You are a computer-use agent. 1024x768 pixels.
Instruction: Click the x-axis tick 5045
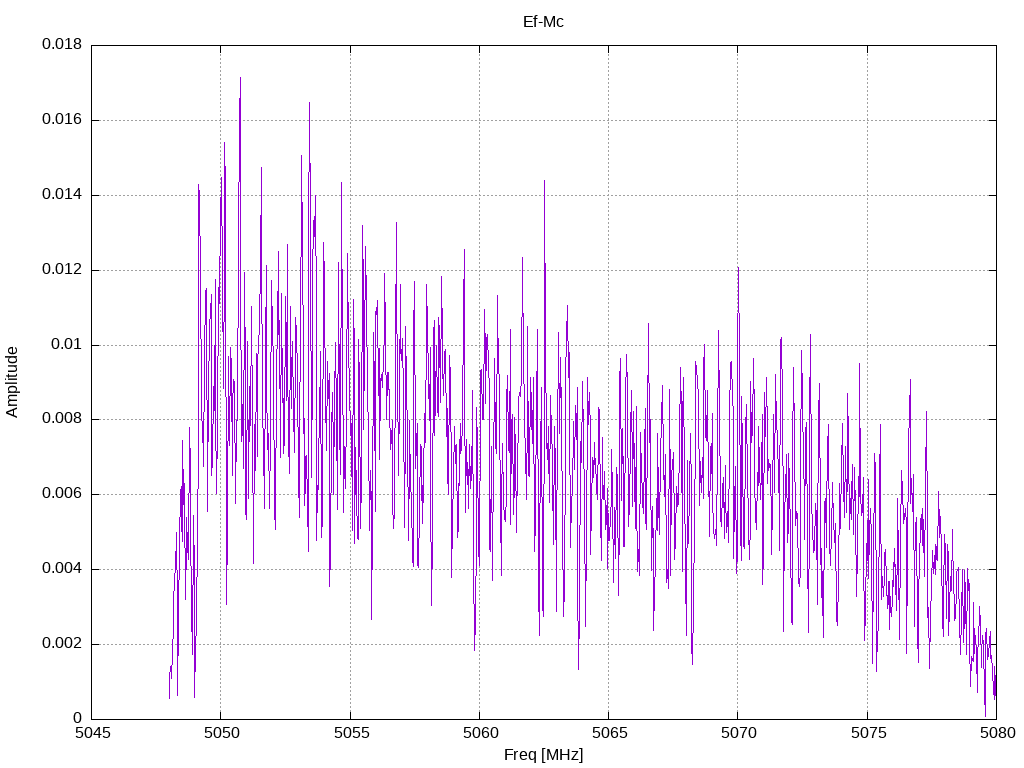[93, 733]
